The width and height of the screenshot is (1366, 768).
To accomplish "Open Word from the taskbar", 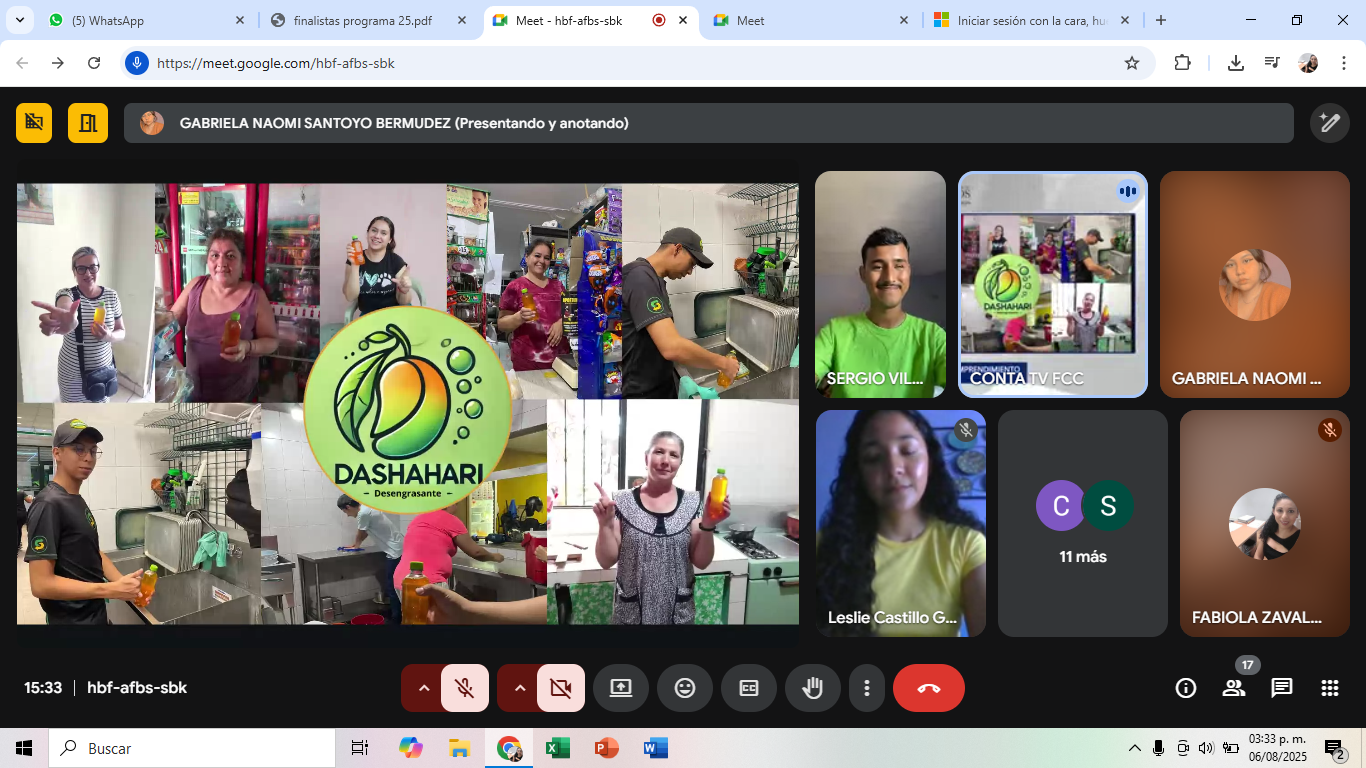I will [655, 748].
